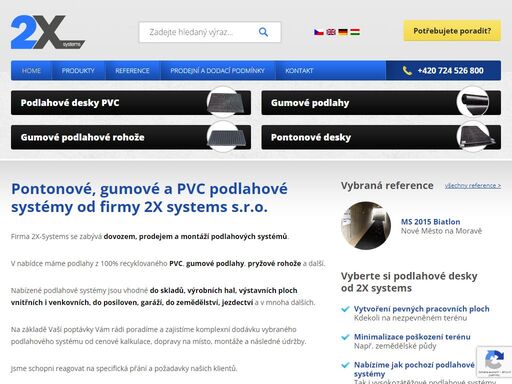Switch language with the Hungarian flag
This screenshot has height=384, width=512.
point(355,32)
